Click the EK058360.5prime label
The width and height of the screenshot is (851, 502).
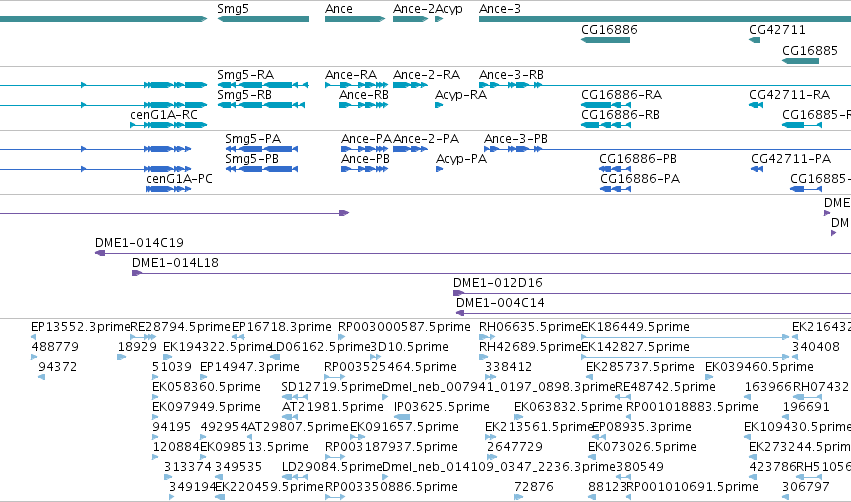pyautogui.click(x=206, y=387)
